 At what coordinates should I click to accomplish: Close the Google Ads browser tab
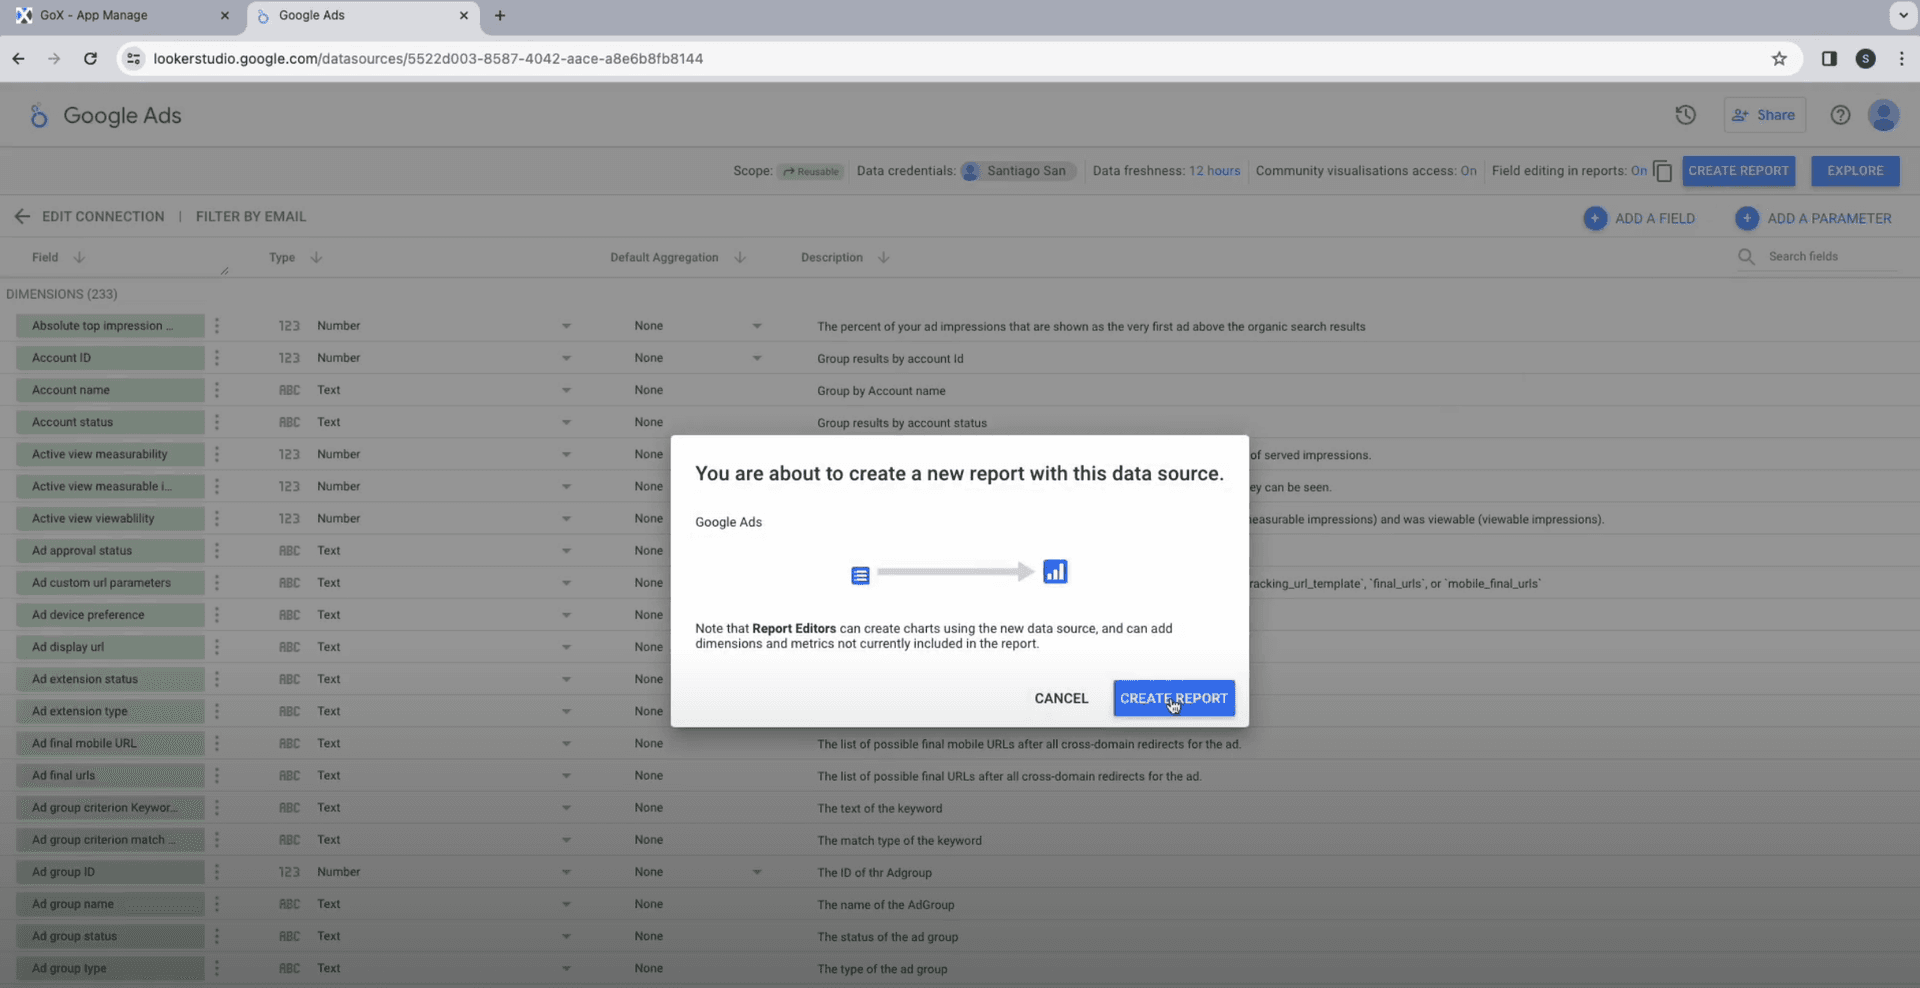tap(464, 16)
